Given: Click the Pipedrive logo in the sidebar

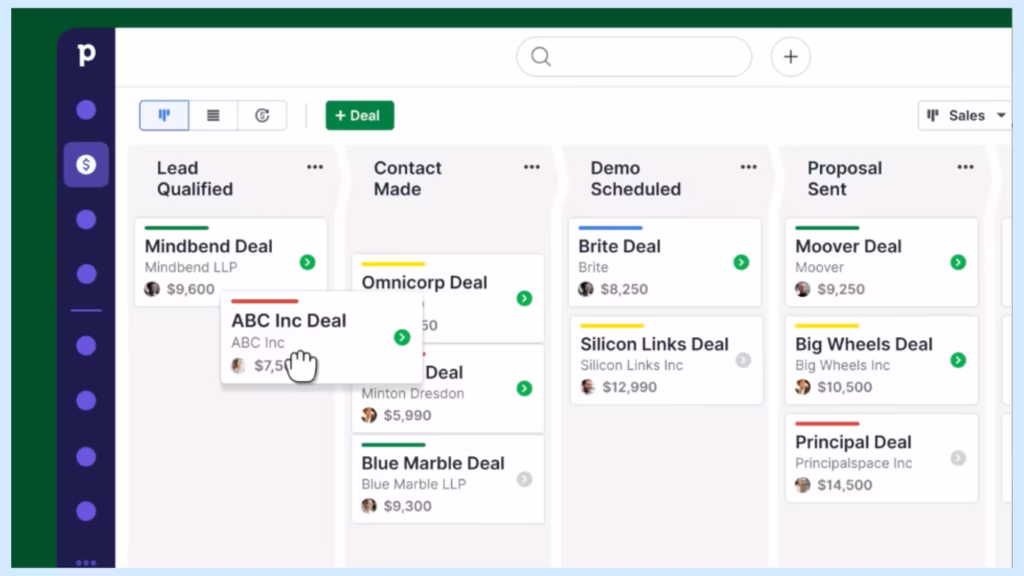Looking at the screenshot, I should 86,55.
